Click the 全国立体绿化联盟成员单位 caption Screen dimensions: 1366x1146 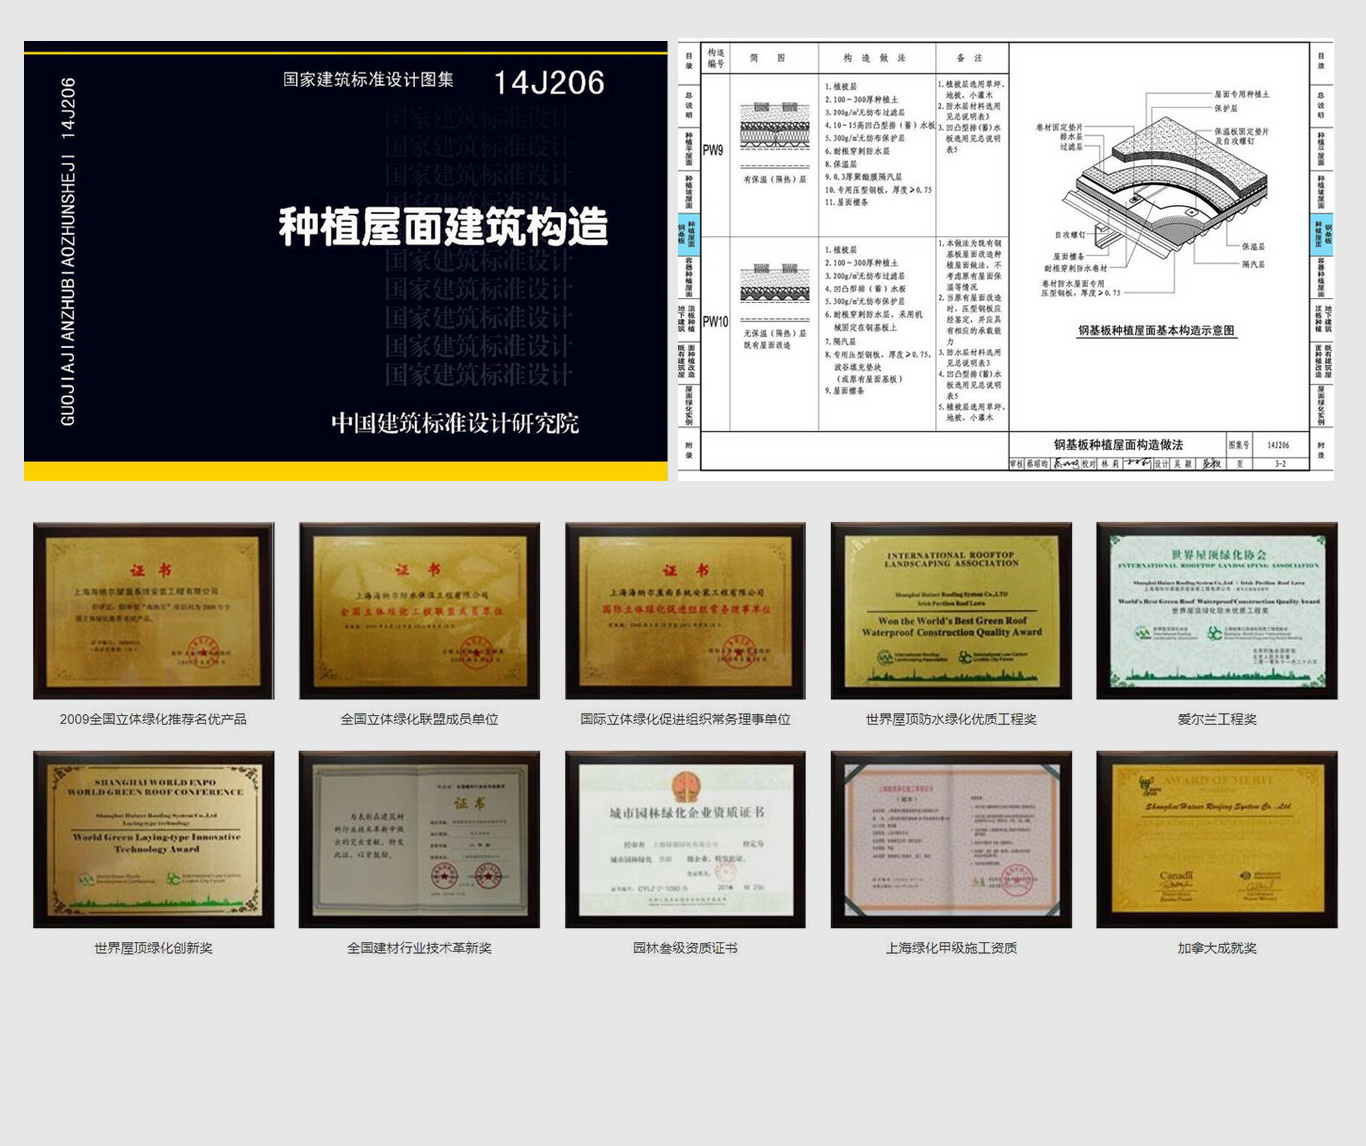pyautogui.click(x=419, y=719)
